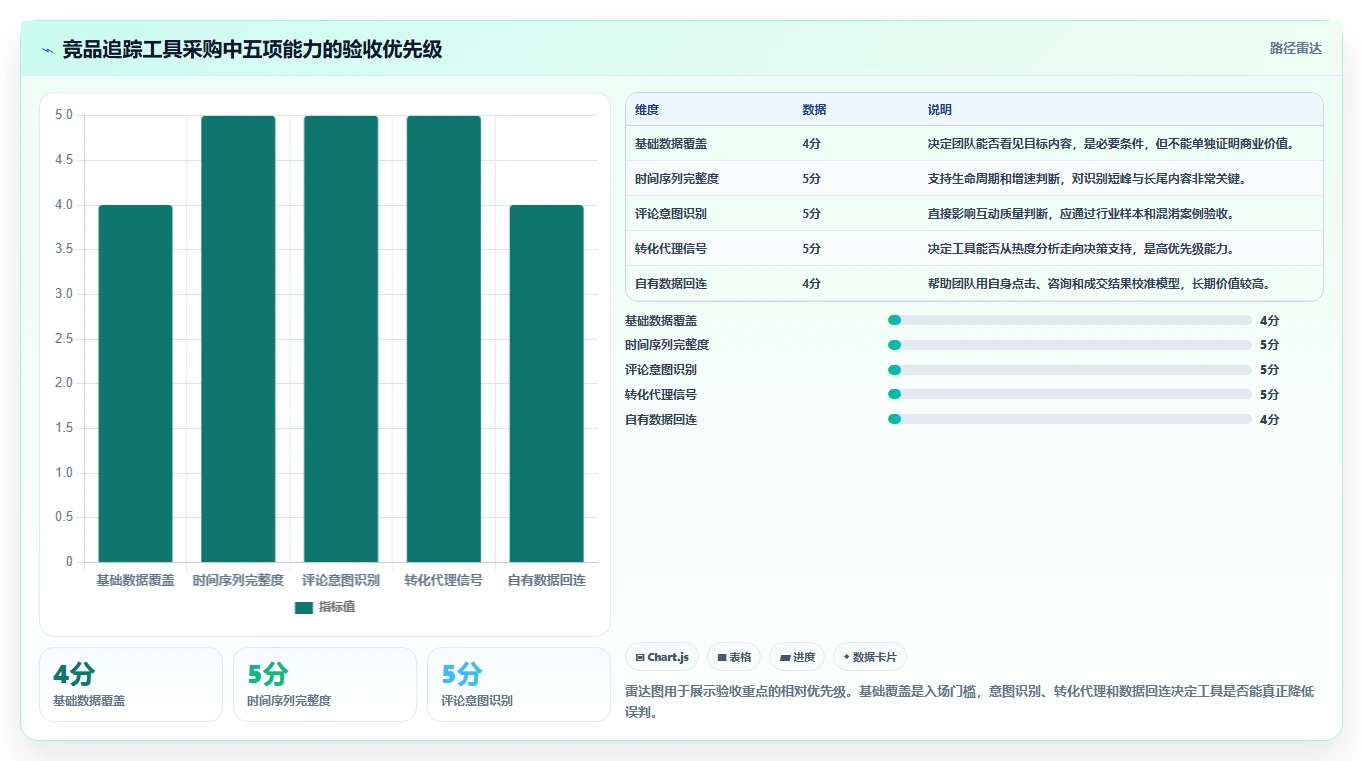1363x761 pixels.
Task: Click the 基础数据覆盖 bar in chart
Action: (x=135, y=383)
